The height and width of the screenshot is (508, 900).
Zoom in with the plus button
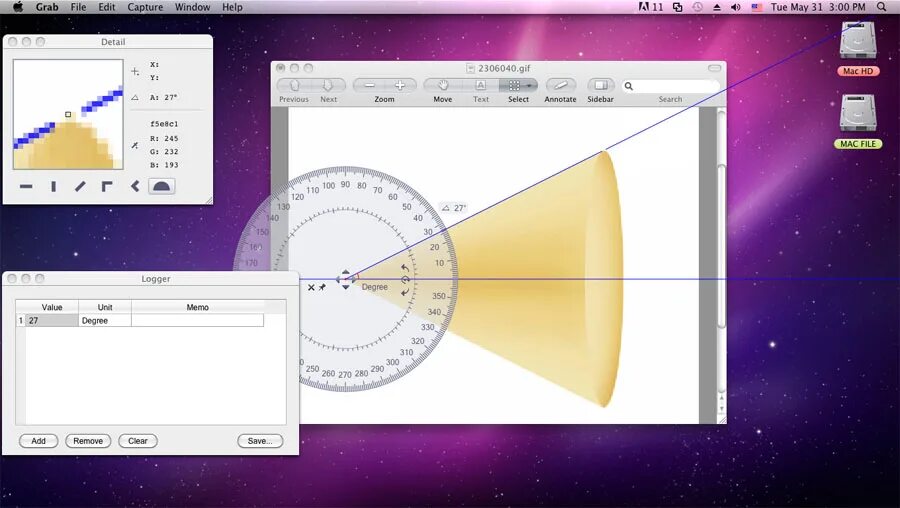(x=400, y=86)
